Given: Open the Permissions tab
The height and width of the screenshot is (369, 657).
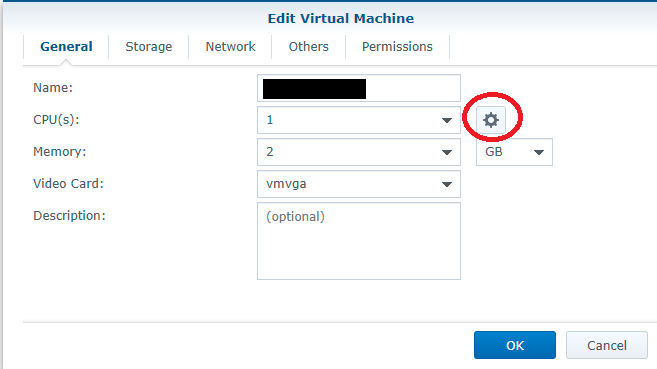Looking at the screenshot, I should (397, 46).
